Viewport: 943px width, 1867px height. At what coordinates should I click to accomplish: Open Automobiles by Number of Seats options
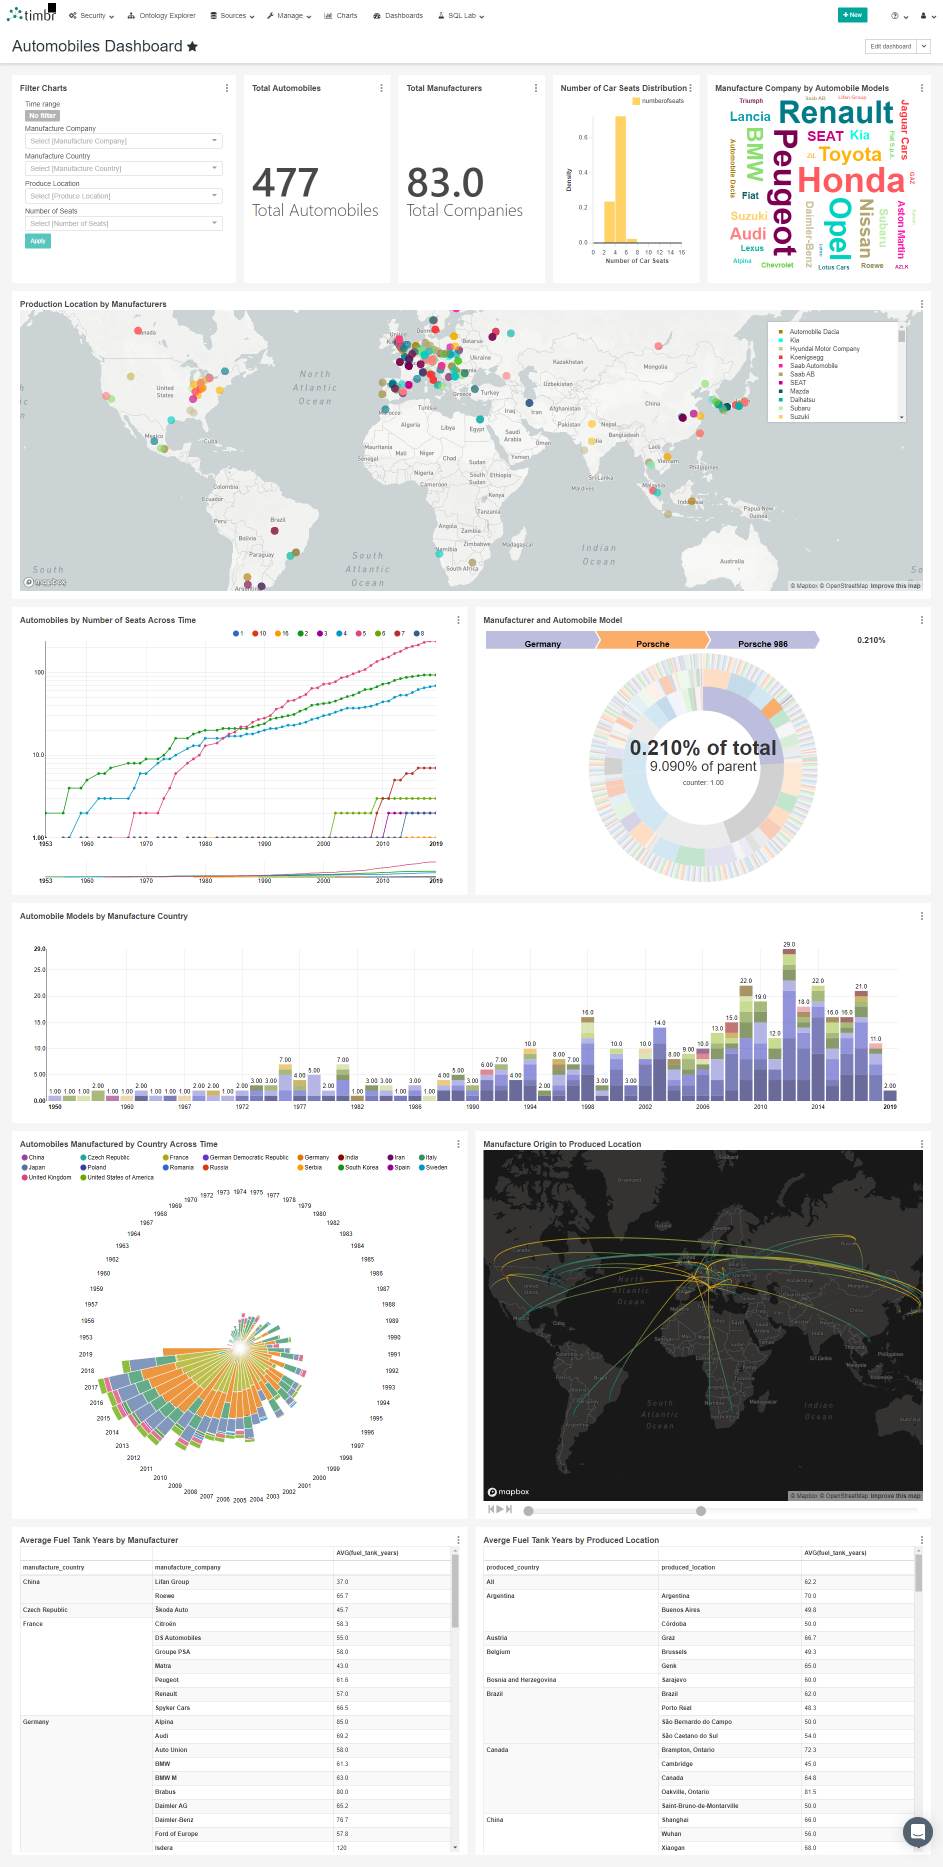coord(458,620)
